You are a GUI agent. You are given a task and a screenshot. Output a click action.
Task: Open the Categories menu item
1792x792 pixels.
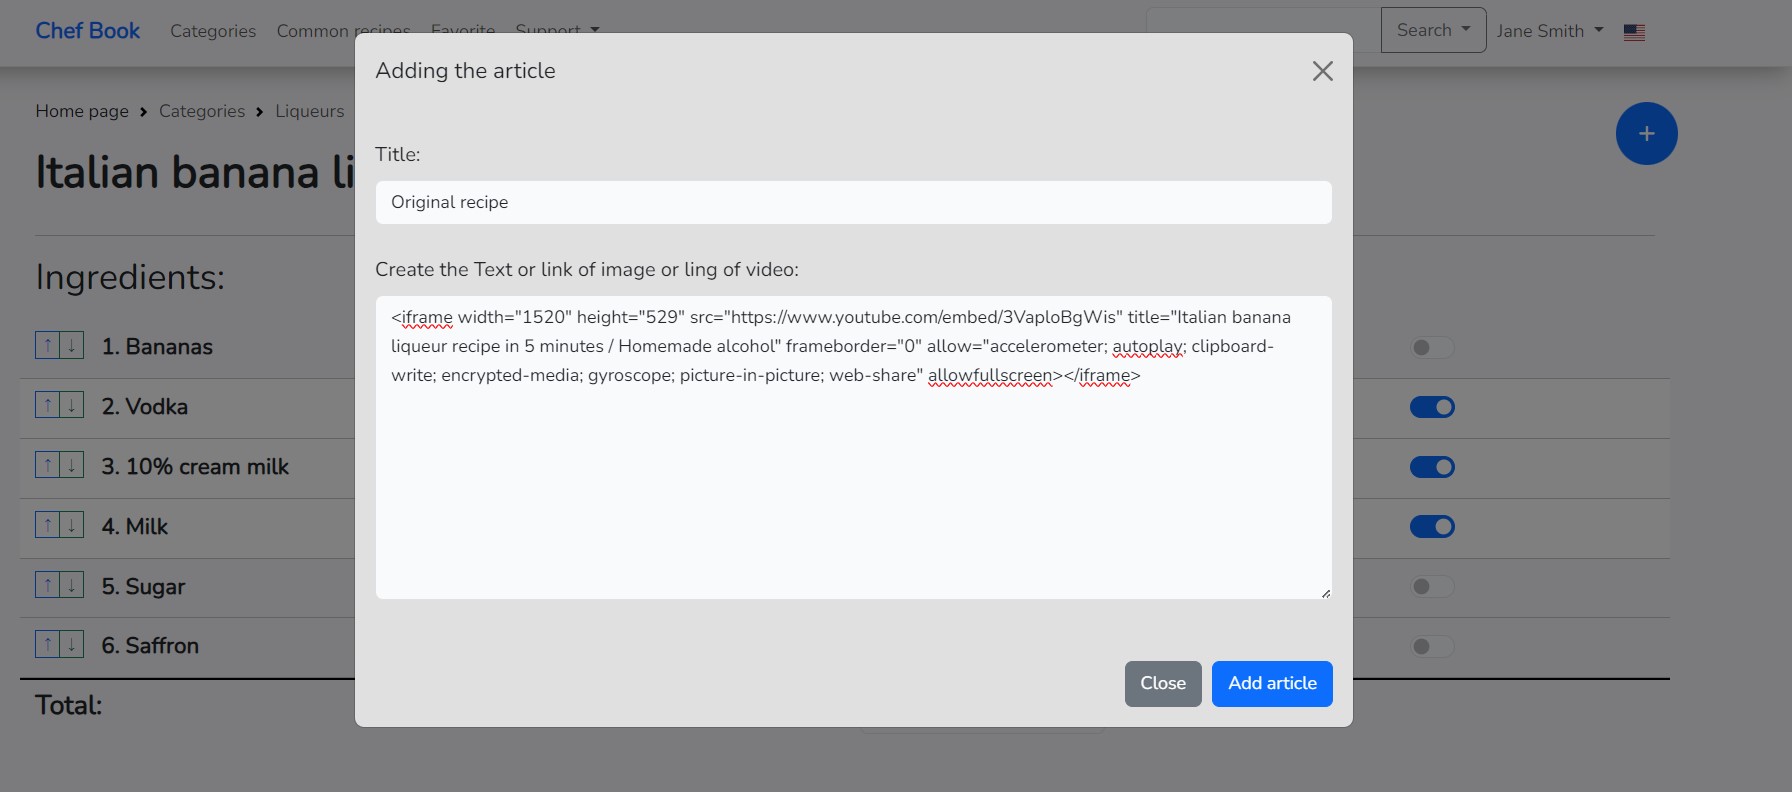pos(213,31)
